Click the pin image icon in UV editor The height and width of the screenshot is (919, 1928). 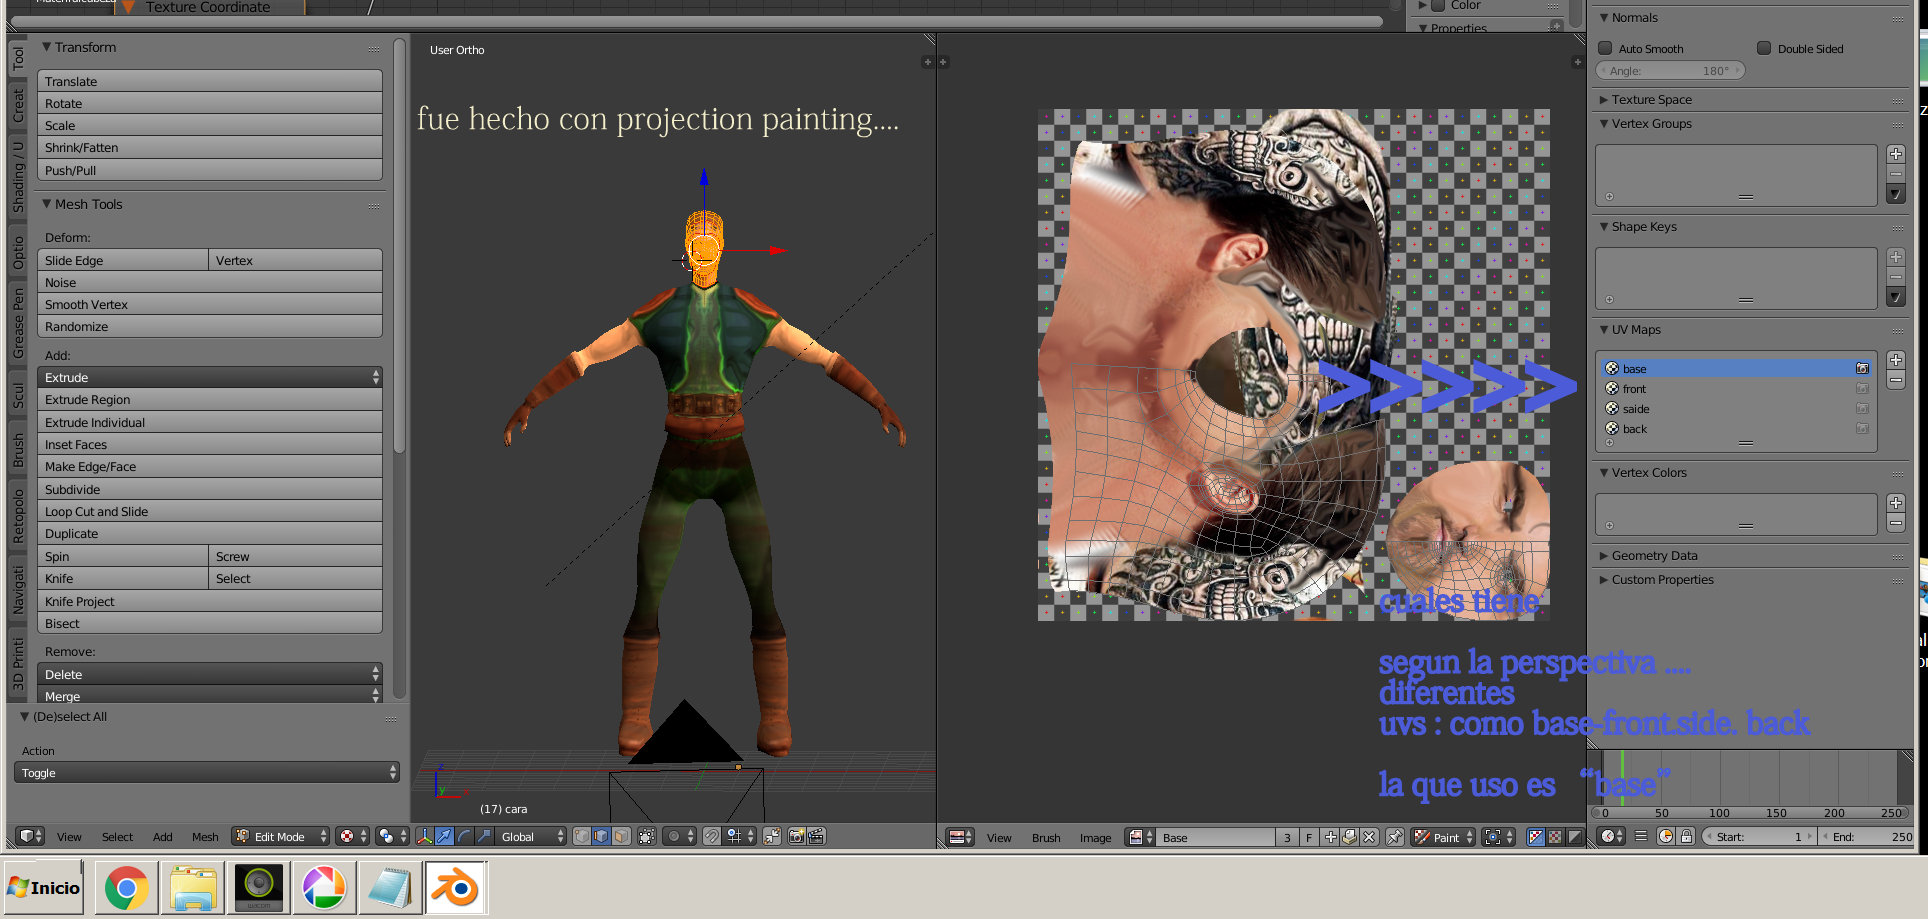point(1394,837)
